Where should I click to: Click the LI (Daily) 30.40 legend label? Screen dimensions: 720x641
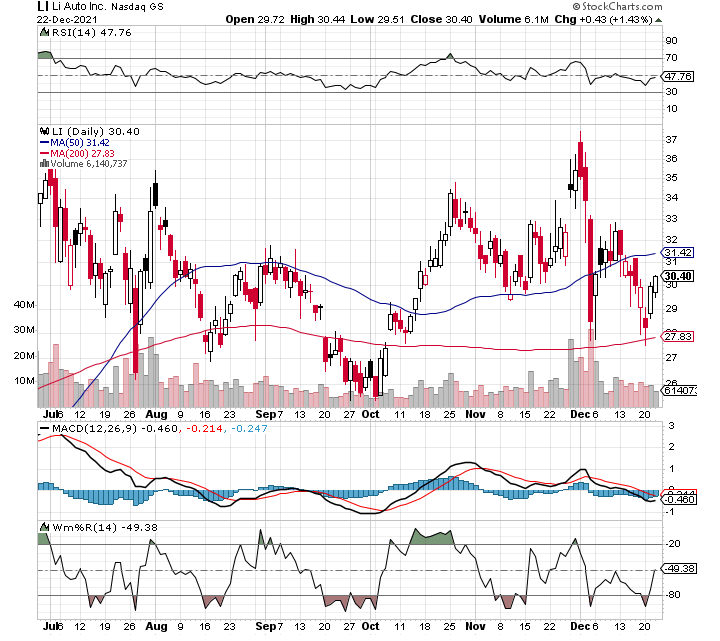click(95, 131)
